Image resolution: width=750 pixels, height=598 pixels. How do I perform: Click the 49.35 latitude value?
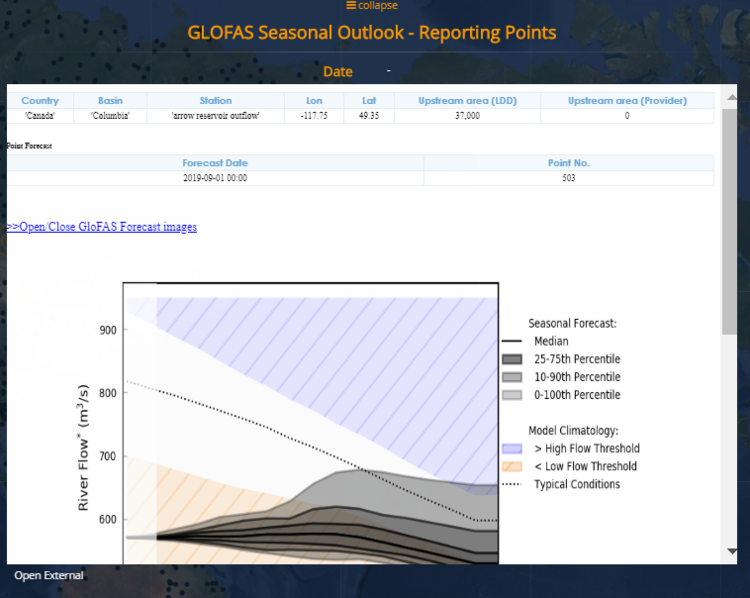(x=369, y=116)
